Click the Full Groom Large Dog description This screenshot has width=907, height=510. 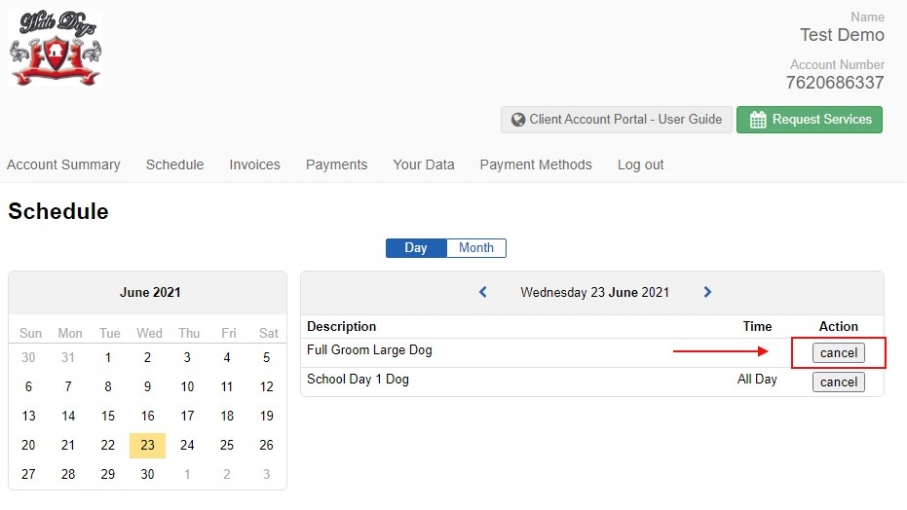(370, 350)
